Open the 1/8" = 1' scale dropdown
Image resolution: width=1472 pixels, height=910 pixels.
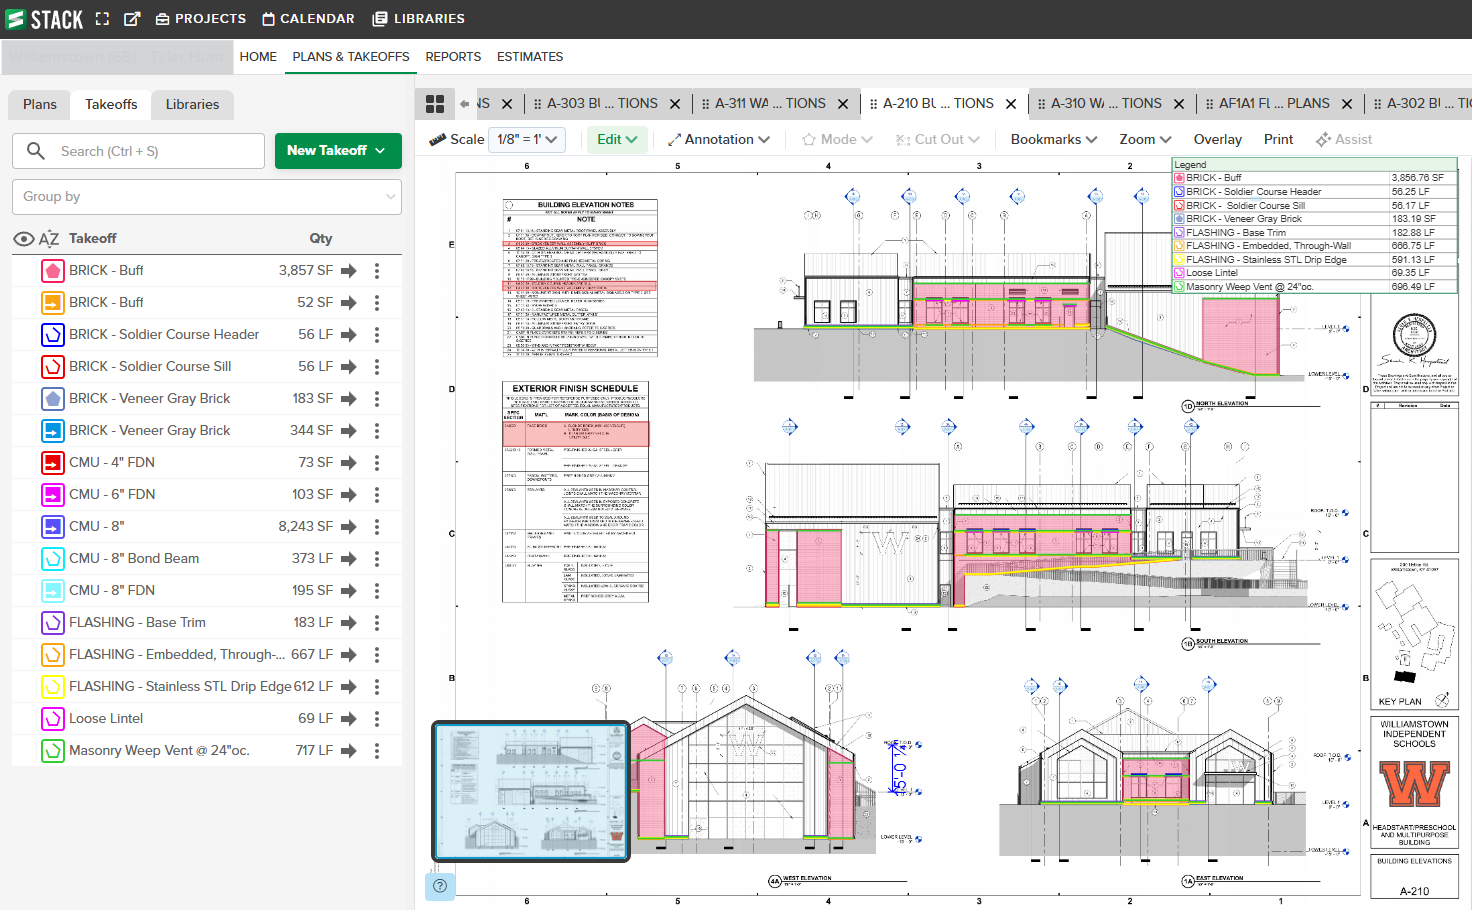click(527, 140)
